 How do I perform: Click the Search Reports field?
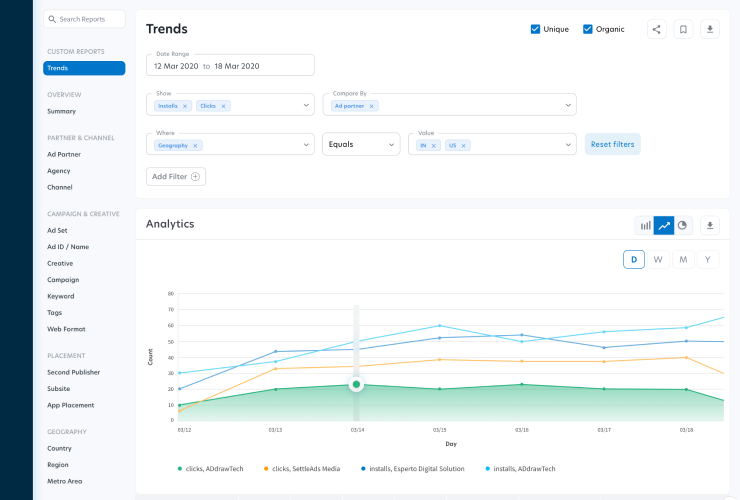[84, 19]
